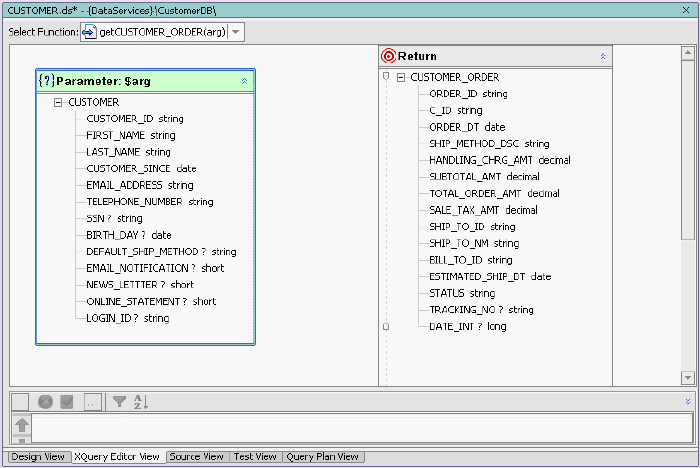This screenshot has width=700, height=468.
Task: Select ONLINE_STATEMENT ? short element
Action: pyautogui.click(x=151, y=301)
